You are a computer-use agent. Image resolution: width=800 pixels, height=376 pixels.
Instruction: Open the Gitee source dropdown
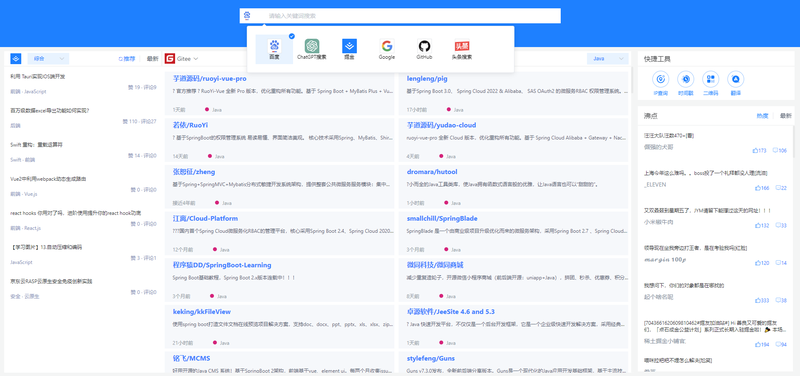coord(182,59)
